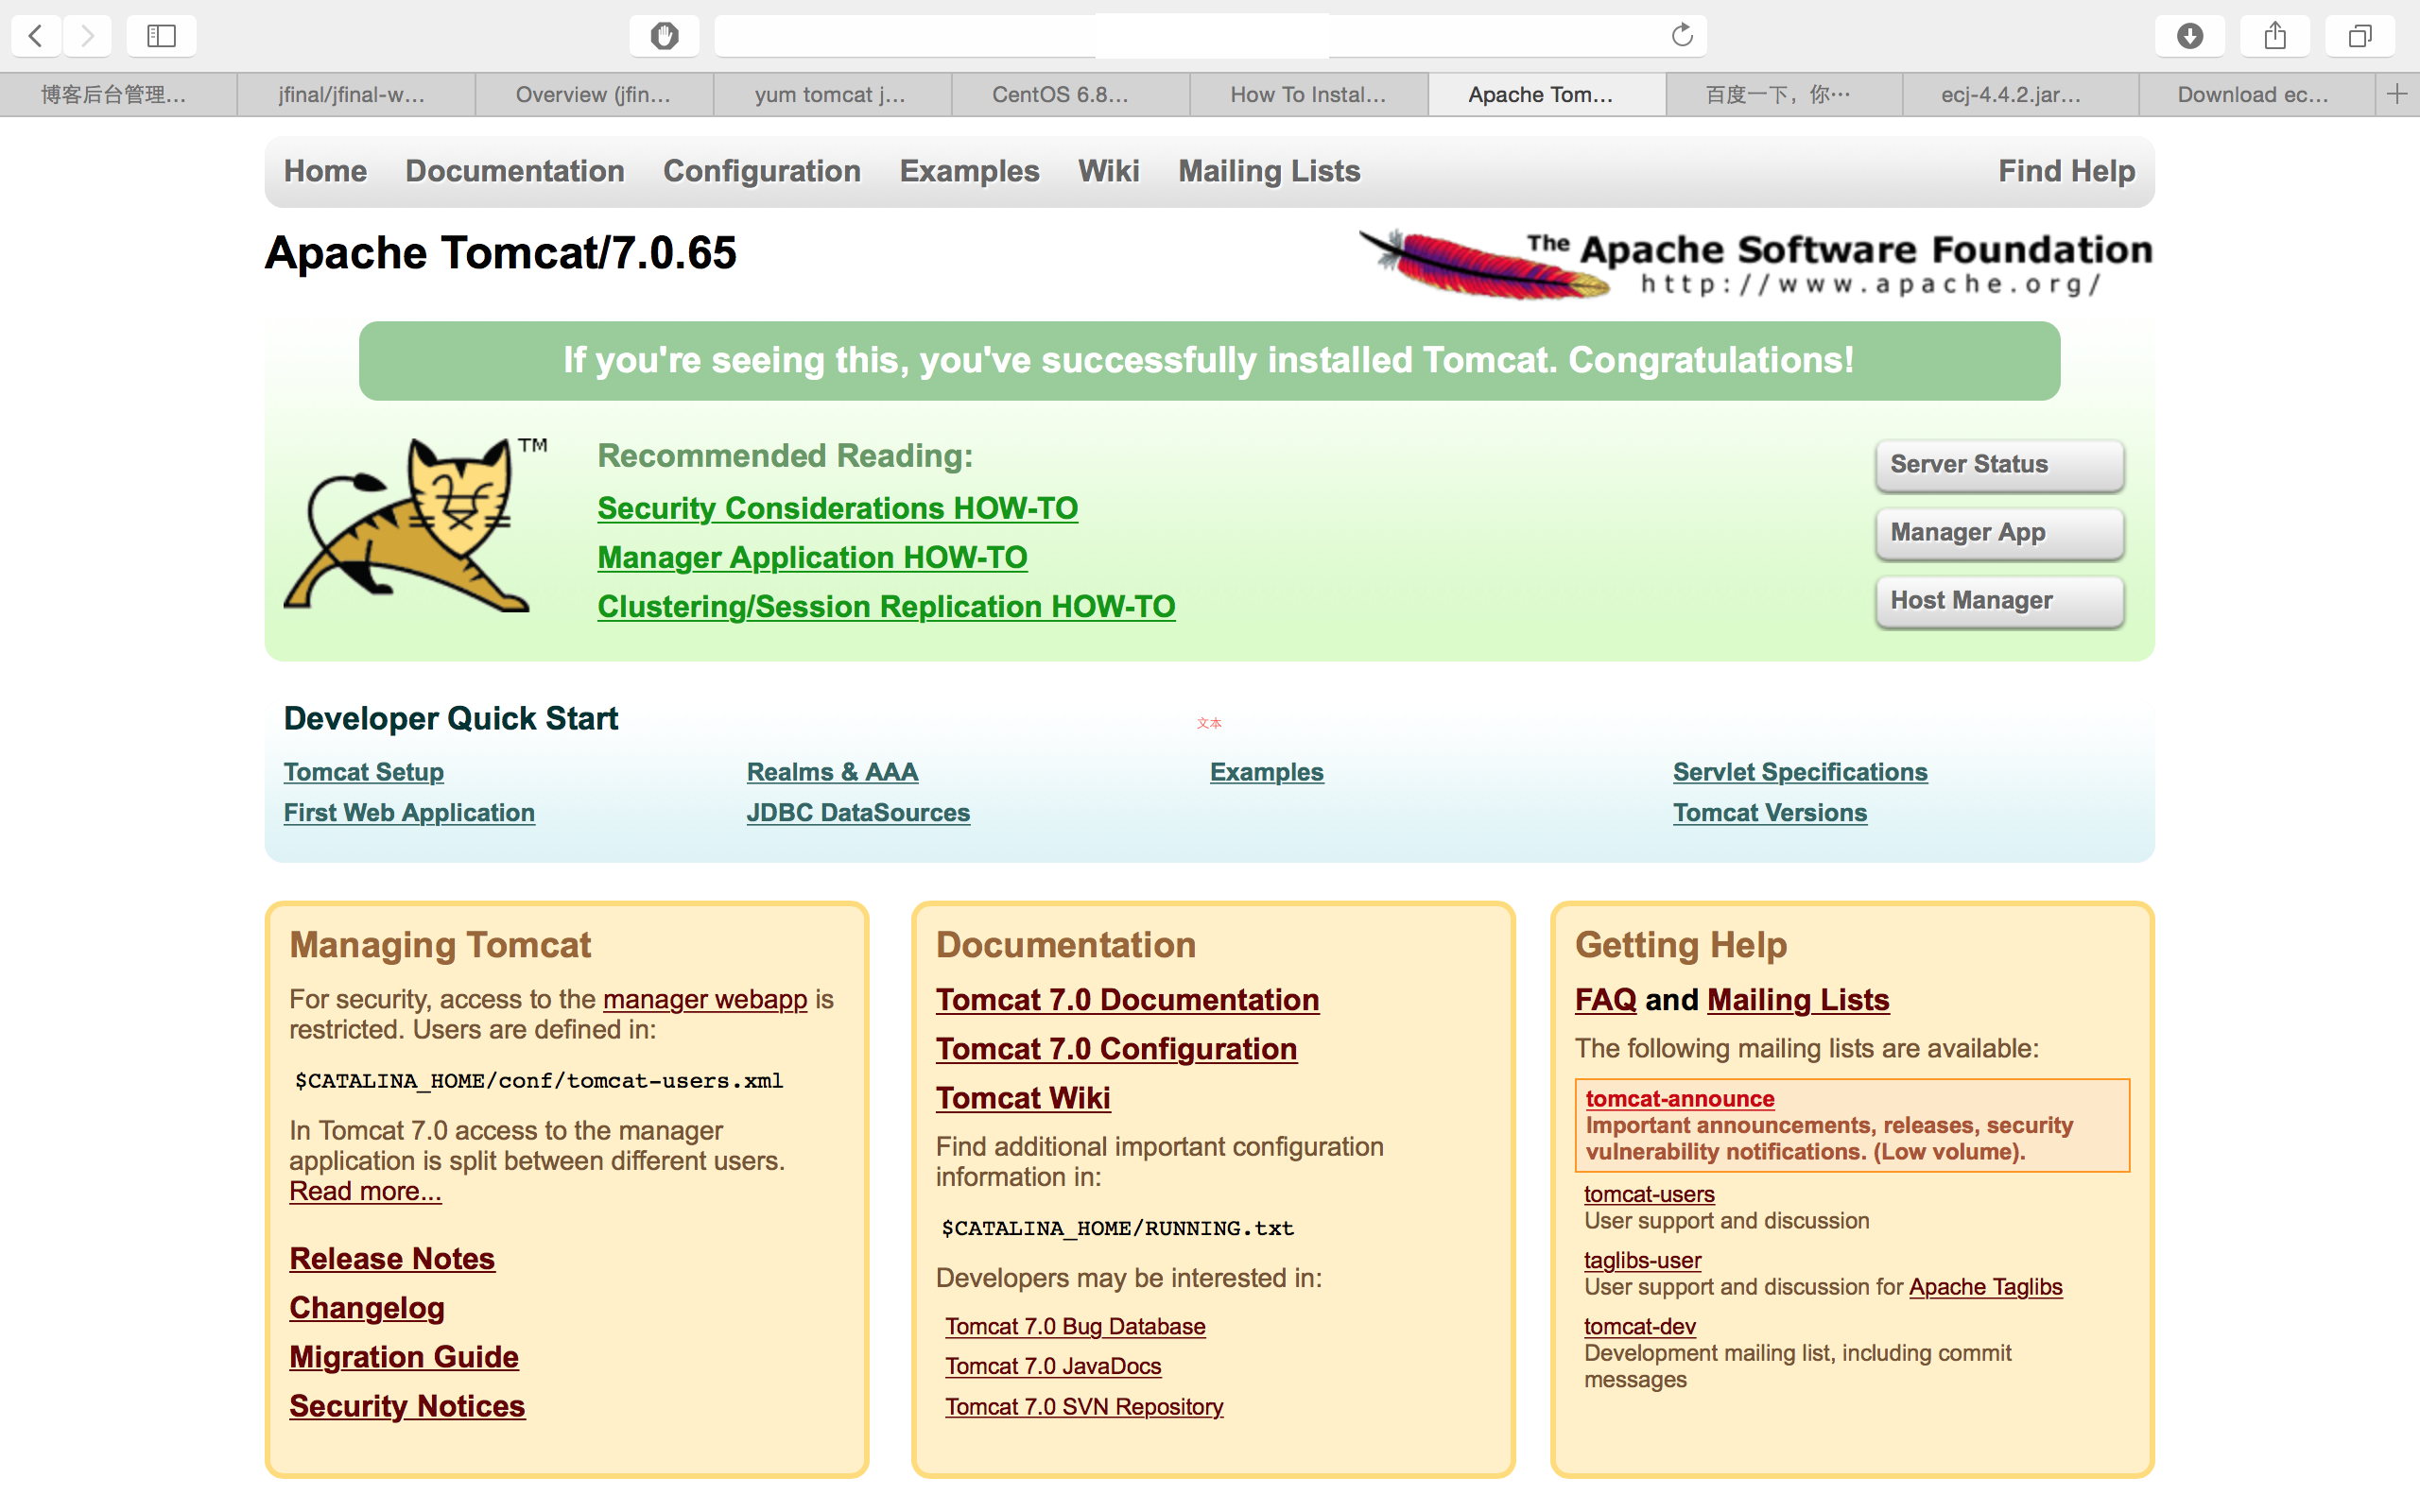The image size is (2420, 1512).
Task: Open the Tomcat 7.0 Configuration link
Action: pos(1116,1049)
